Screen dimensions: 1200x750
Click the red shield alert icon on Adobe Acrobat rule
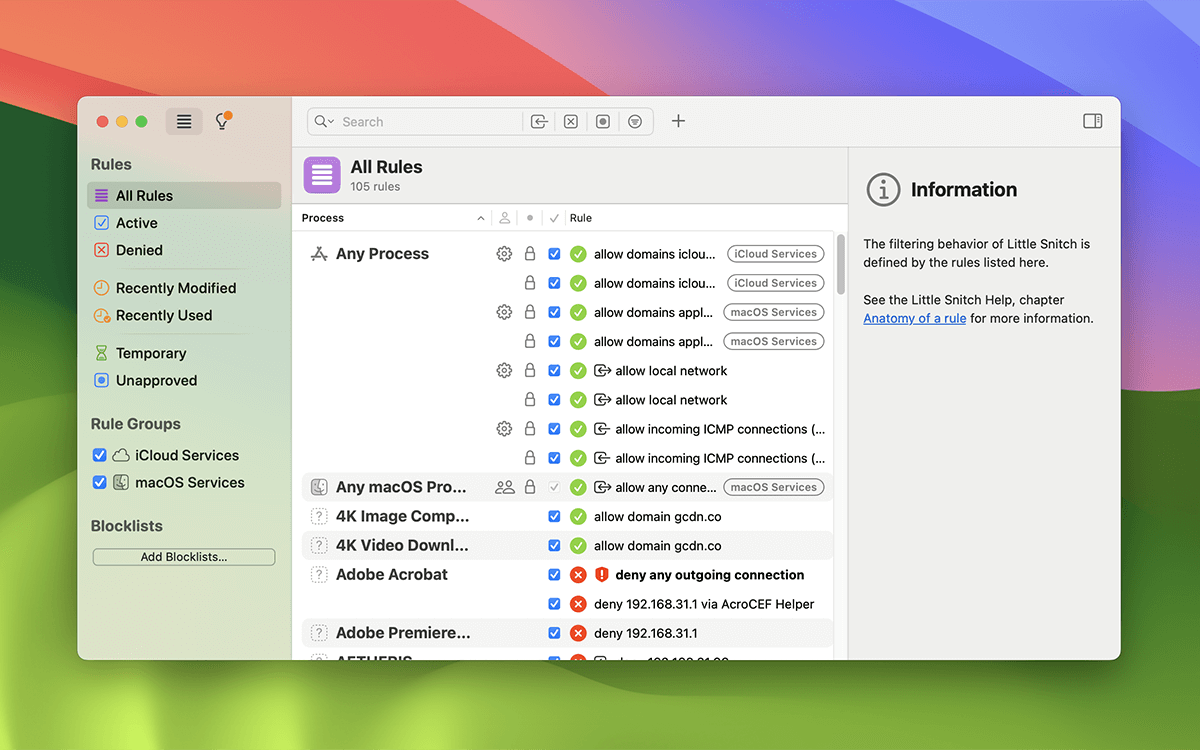[601, 575]
